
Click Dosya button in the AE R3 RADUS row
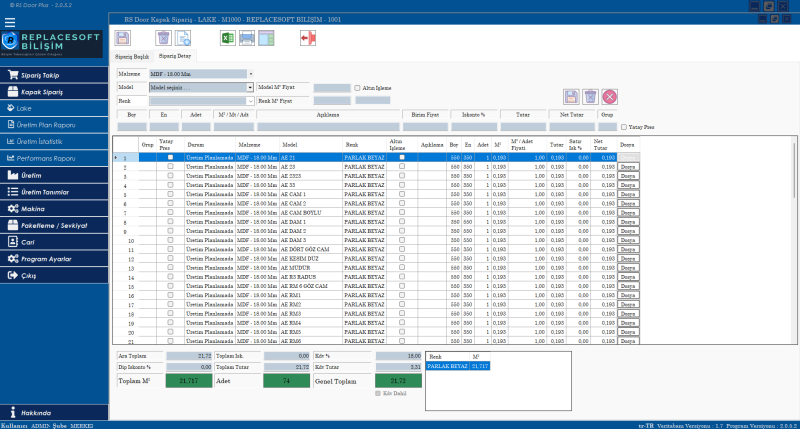628,277
